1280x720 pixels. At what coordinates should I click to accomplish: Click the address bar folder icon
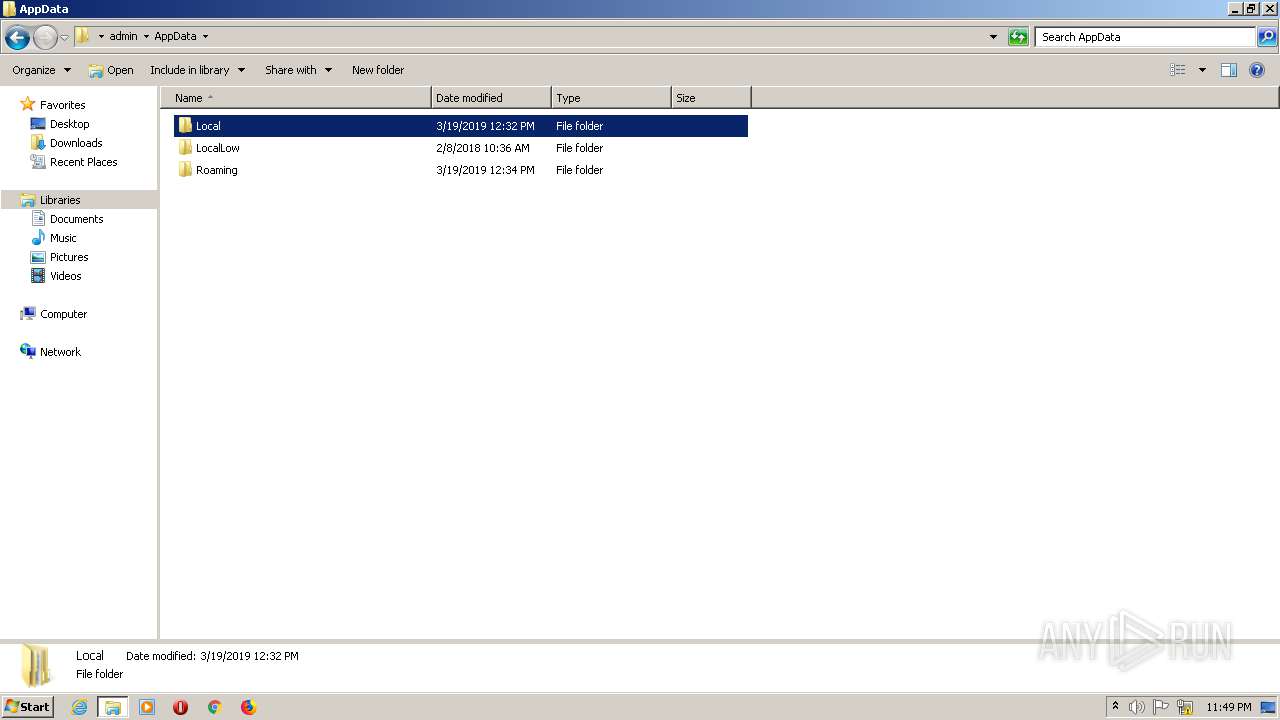click(83, 36)
